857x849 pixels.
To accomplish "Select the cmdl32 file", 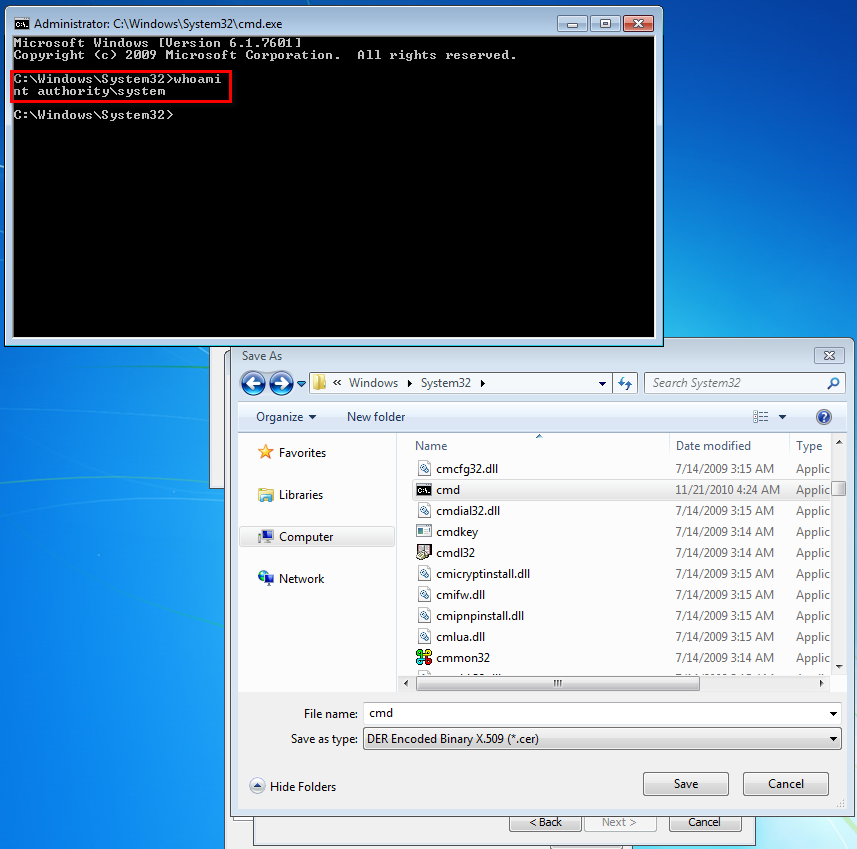I will point(455,553).
